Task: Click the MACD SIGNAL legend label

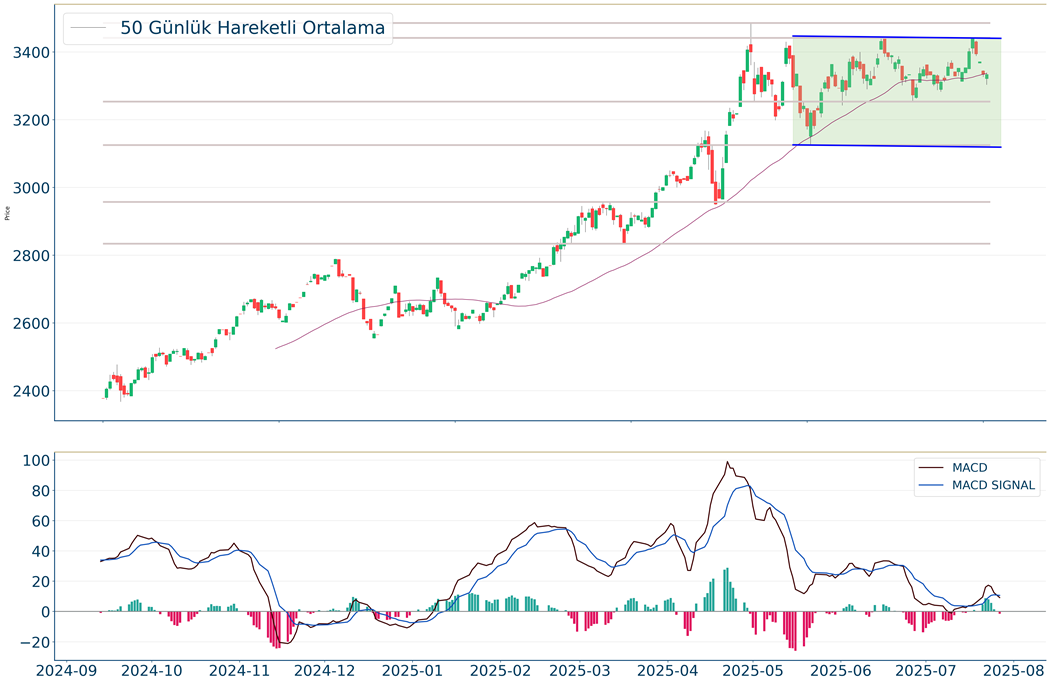Action: click(993, 485)
